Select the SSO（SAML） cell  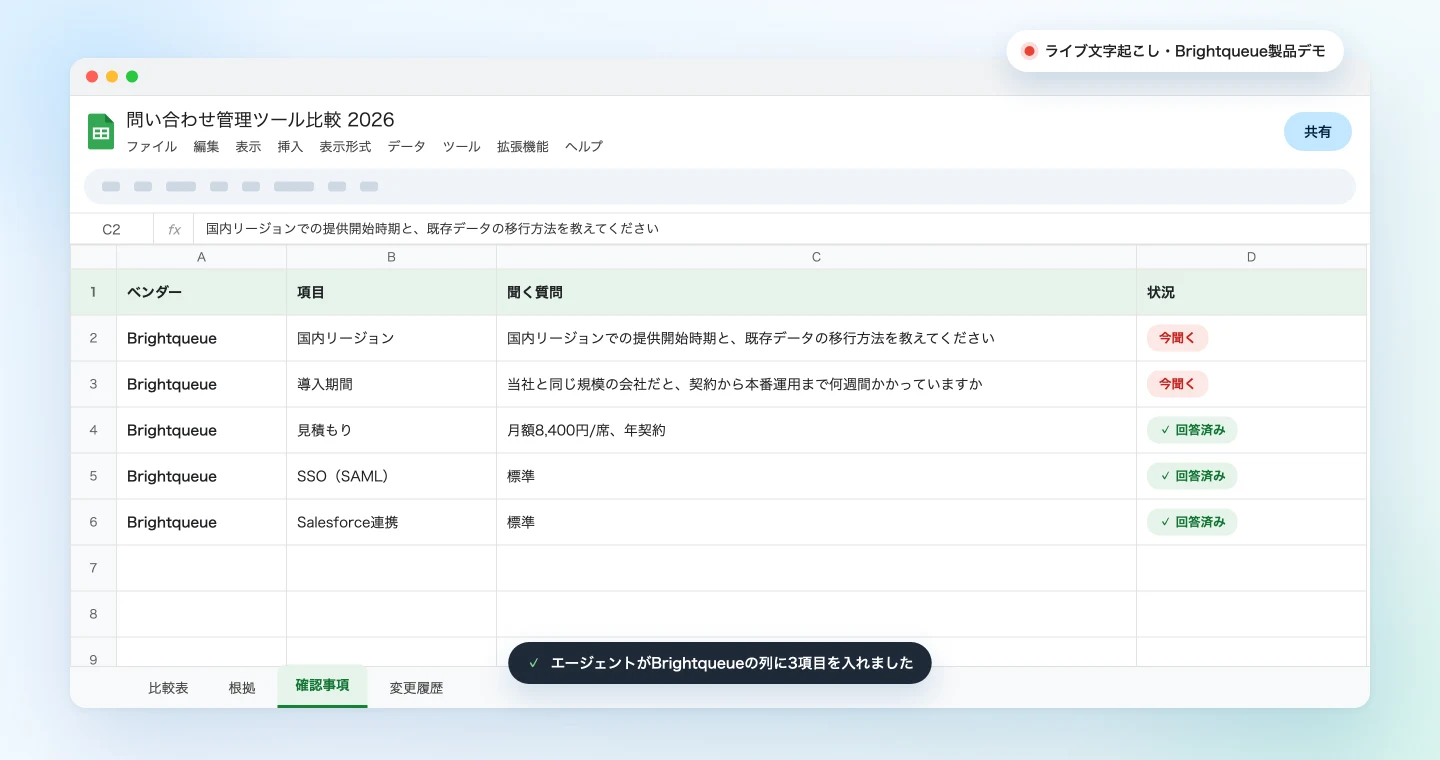click(391, 476)
